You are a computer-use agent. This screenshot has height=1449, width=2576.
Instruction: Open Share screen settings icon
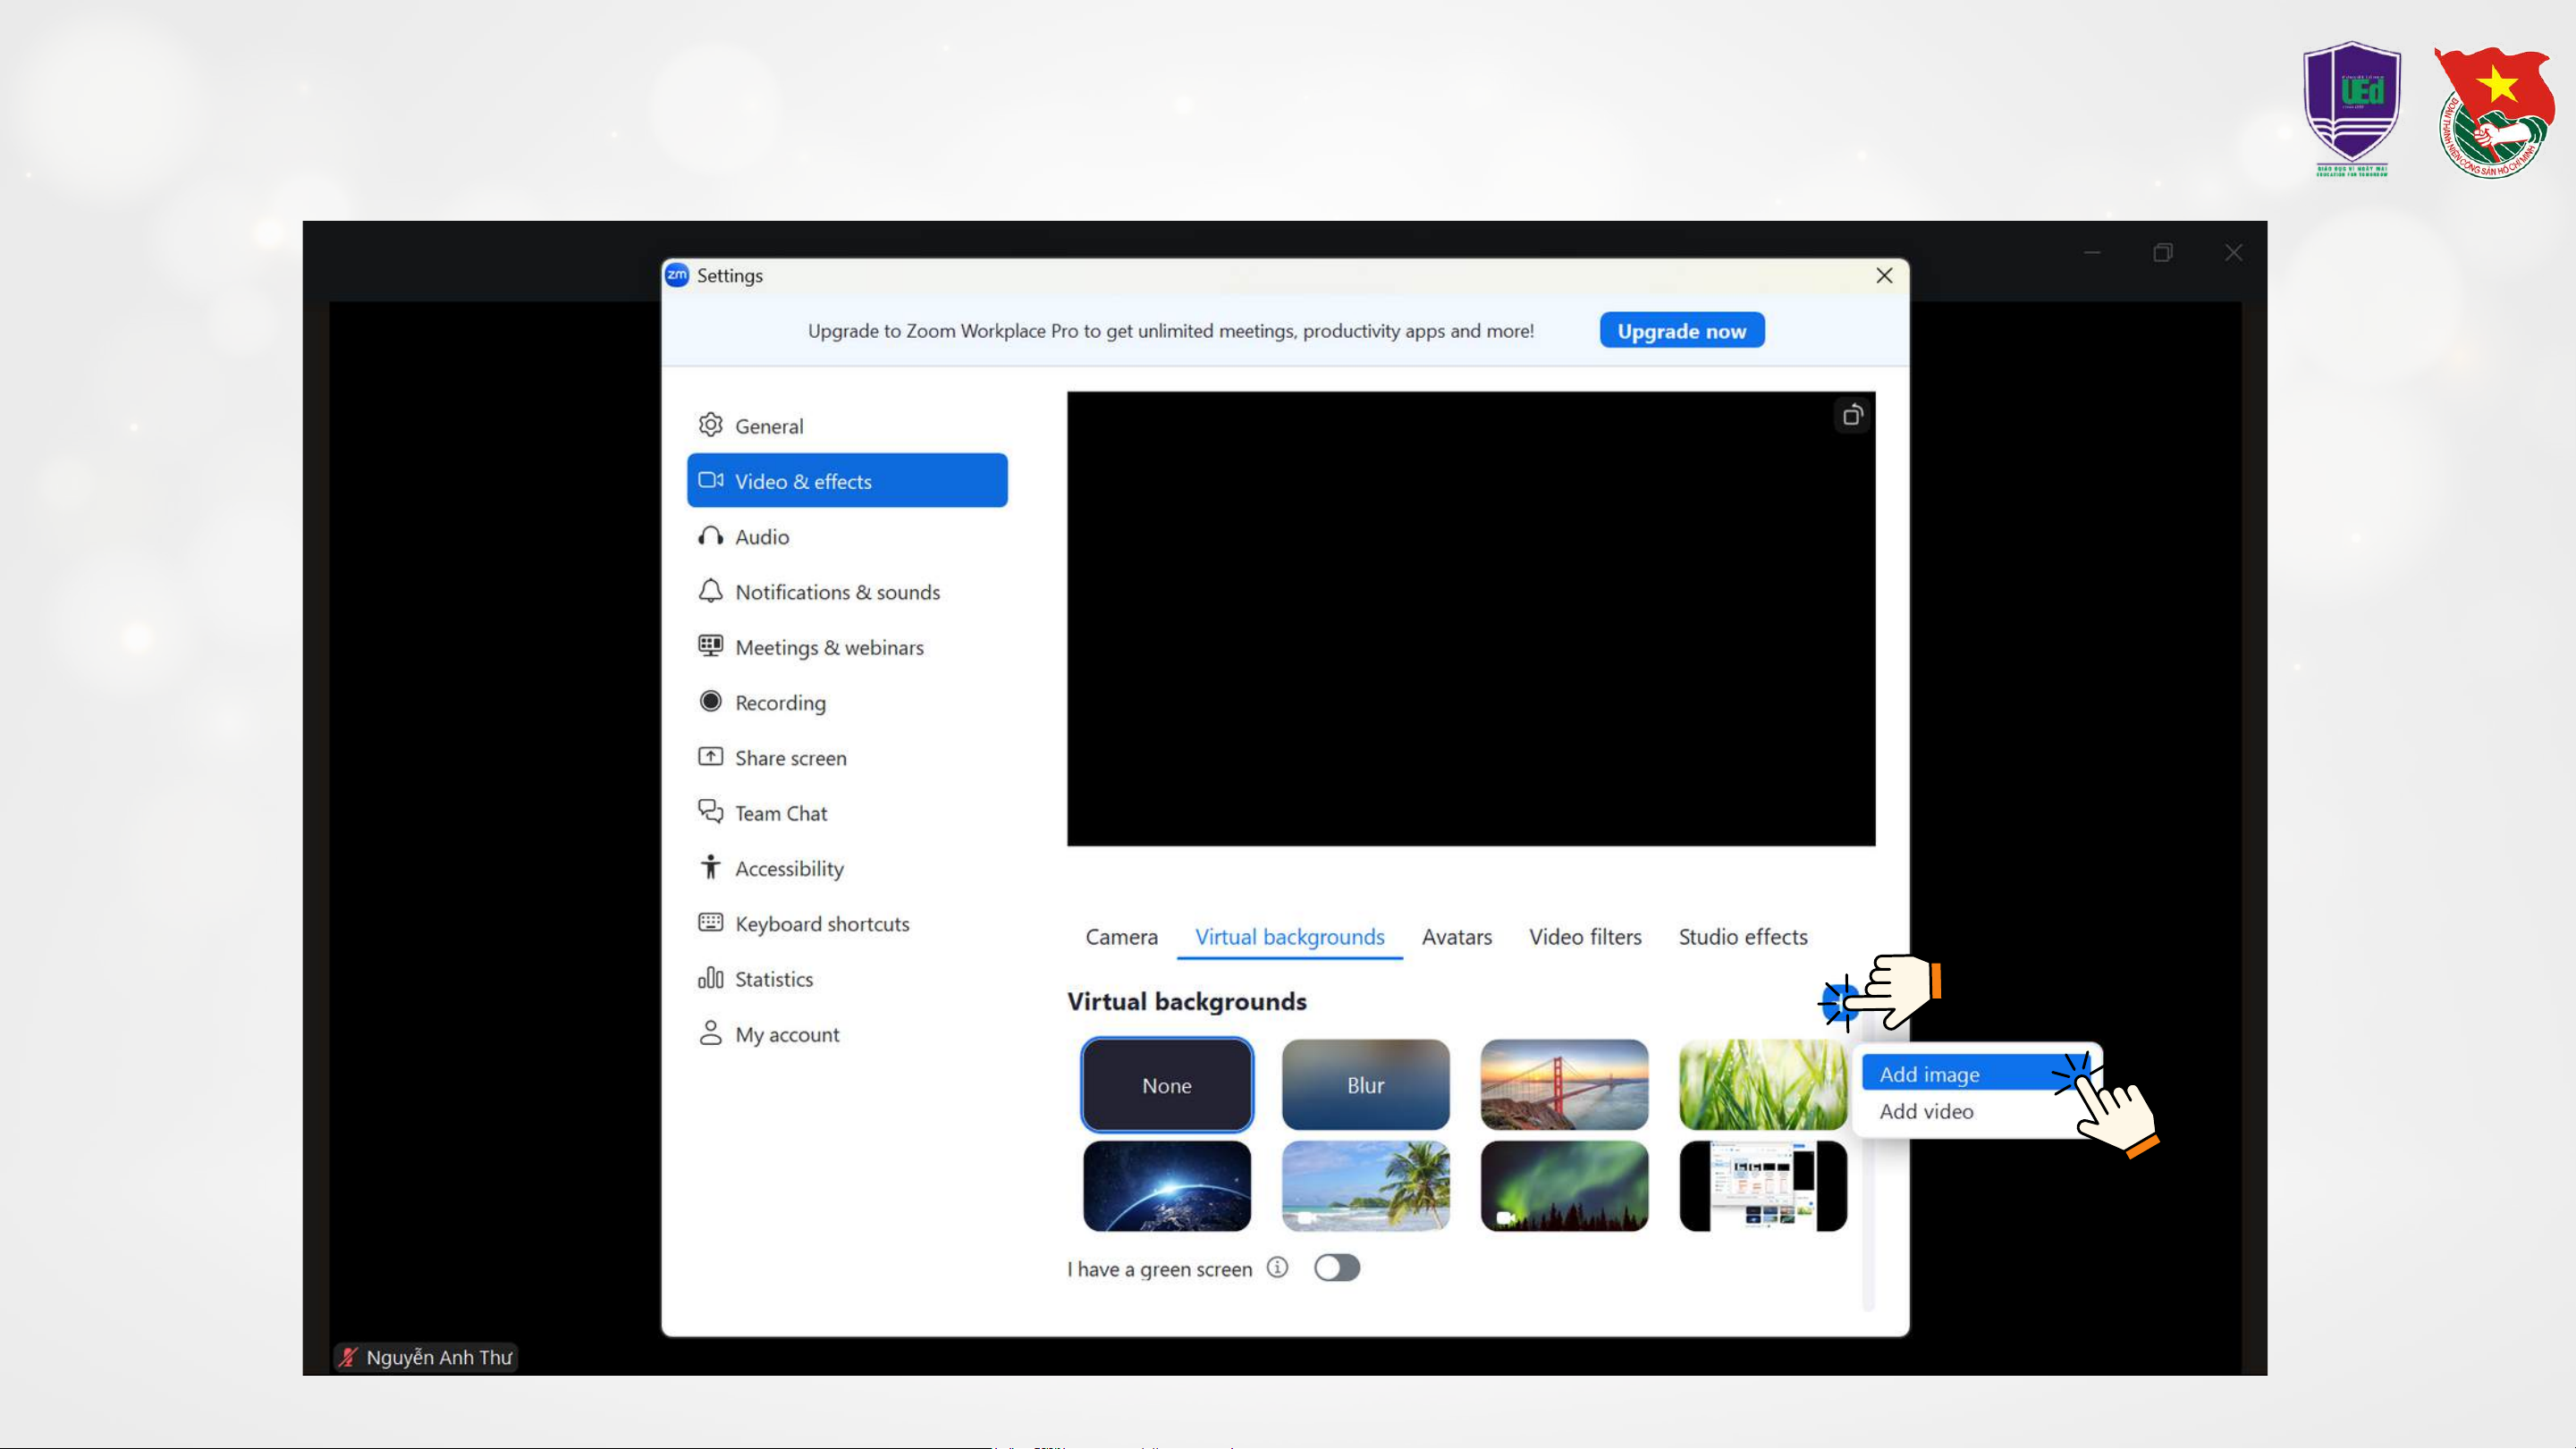click(710, 757)
